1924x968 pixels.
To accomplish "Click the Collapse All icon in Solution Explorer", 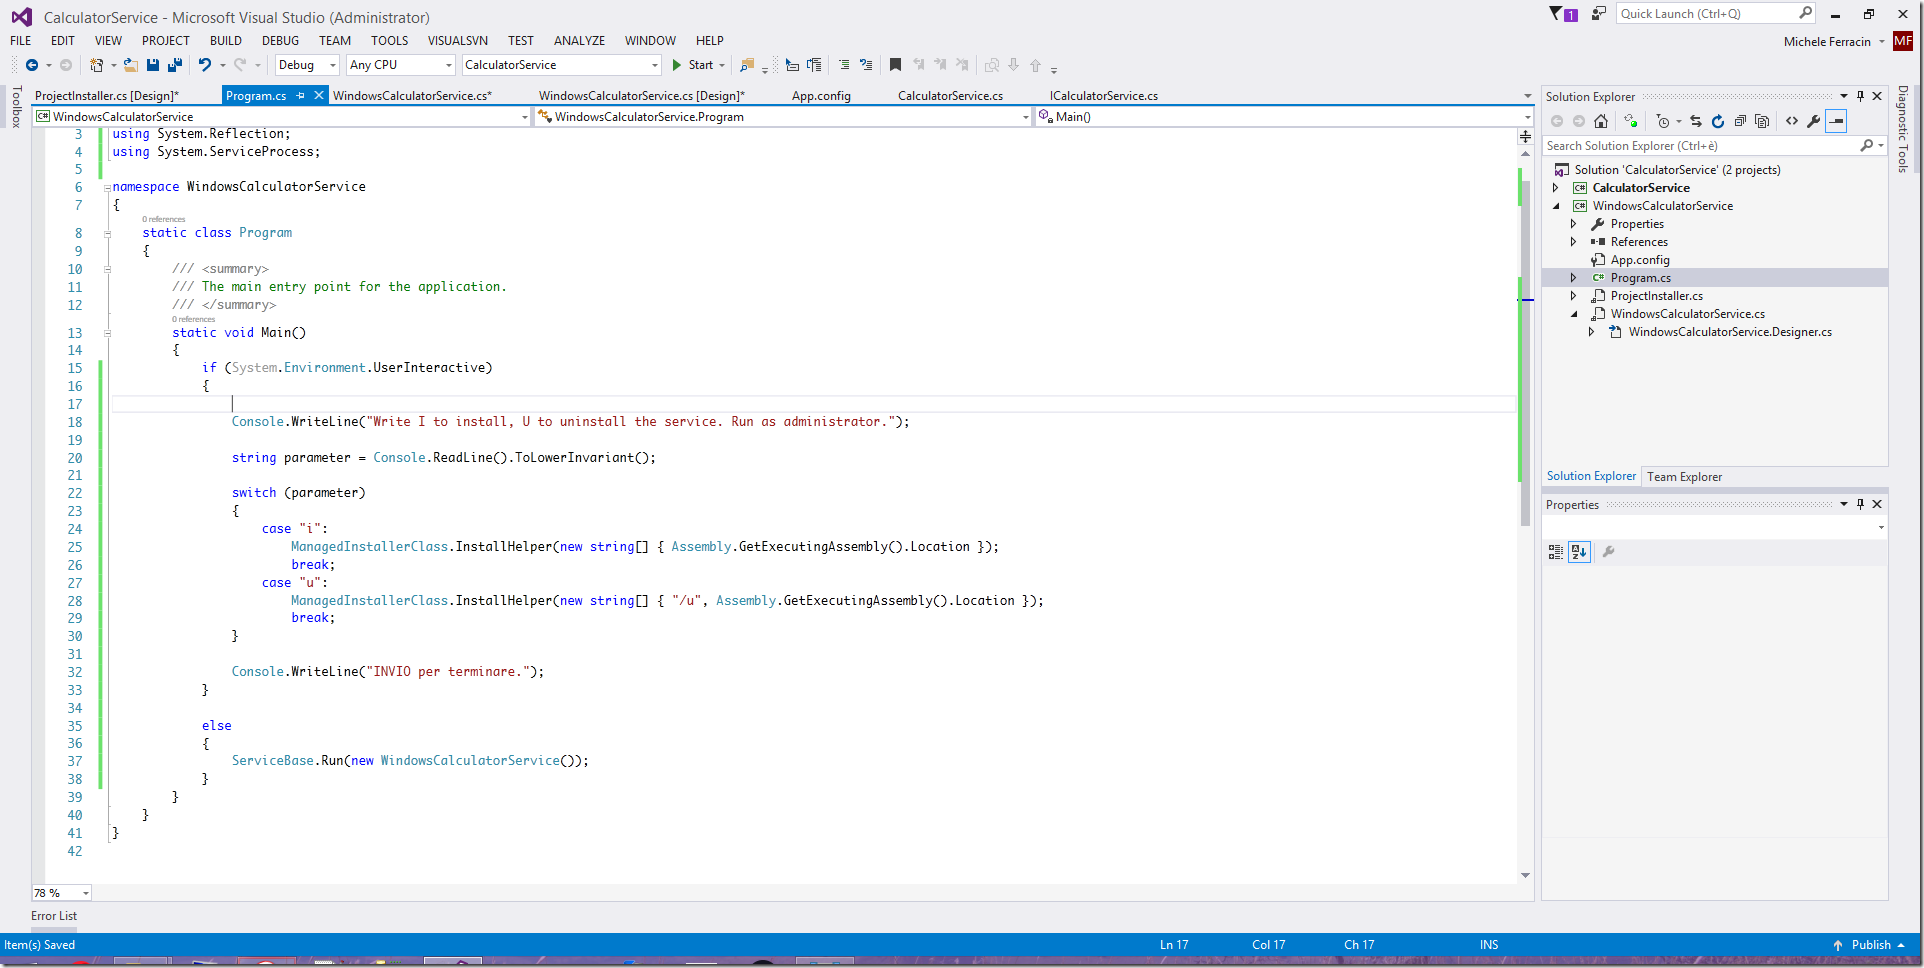I will [x=1740, y=121].
